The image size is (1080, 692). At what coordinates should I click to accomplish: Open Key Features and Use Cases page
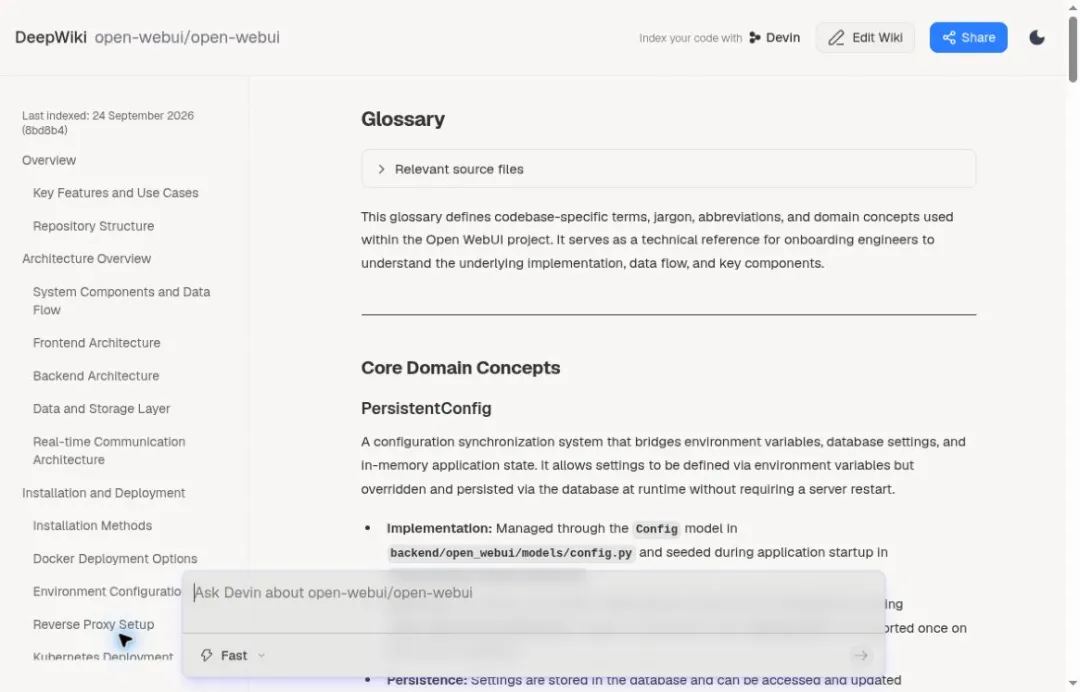tap(116, 193)
